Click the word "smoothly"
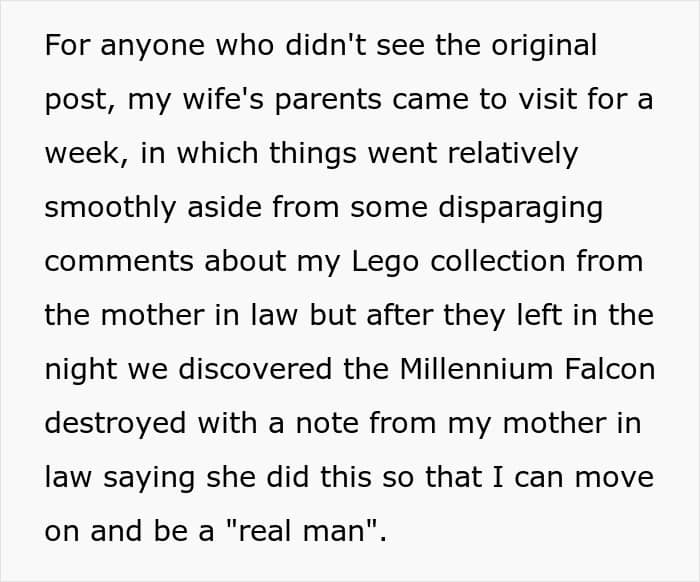The width and height of the screenshot is (700, 582). [x=110, y=209]
